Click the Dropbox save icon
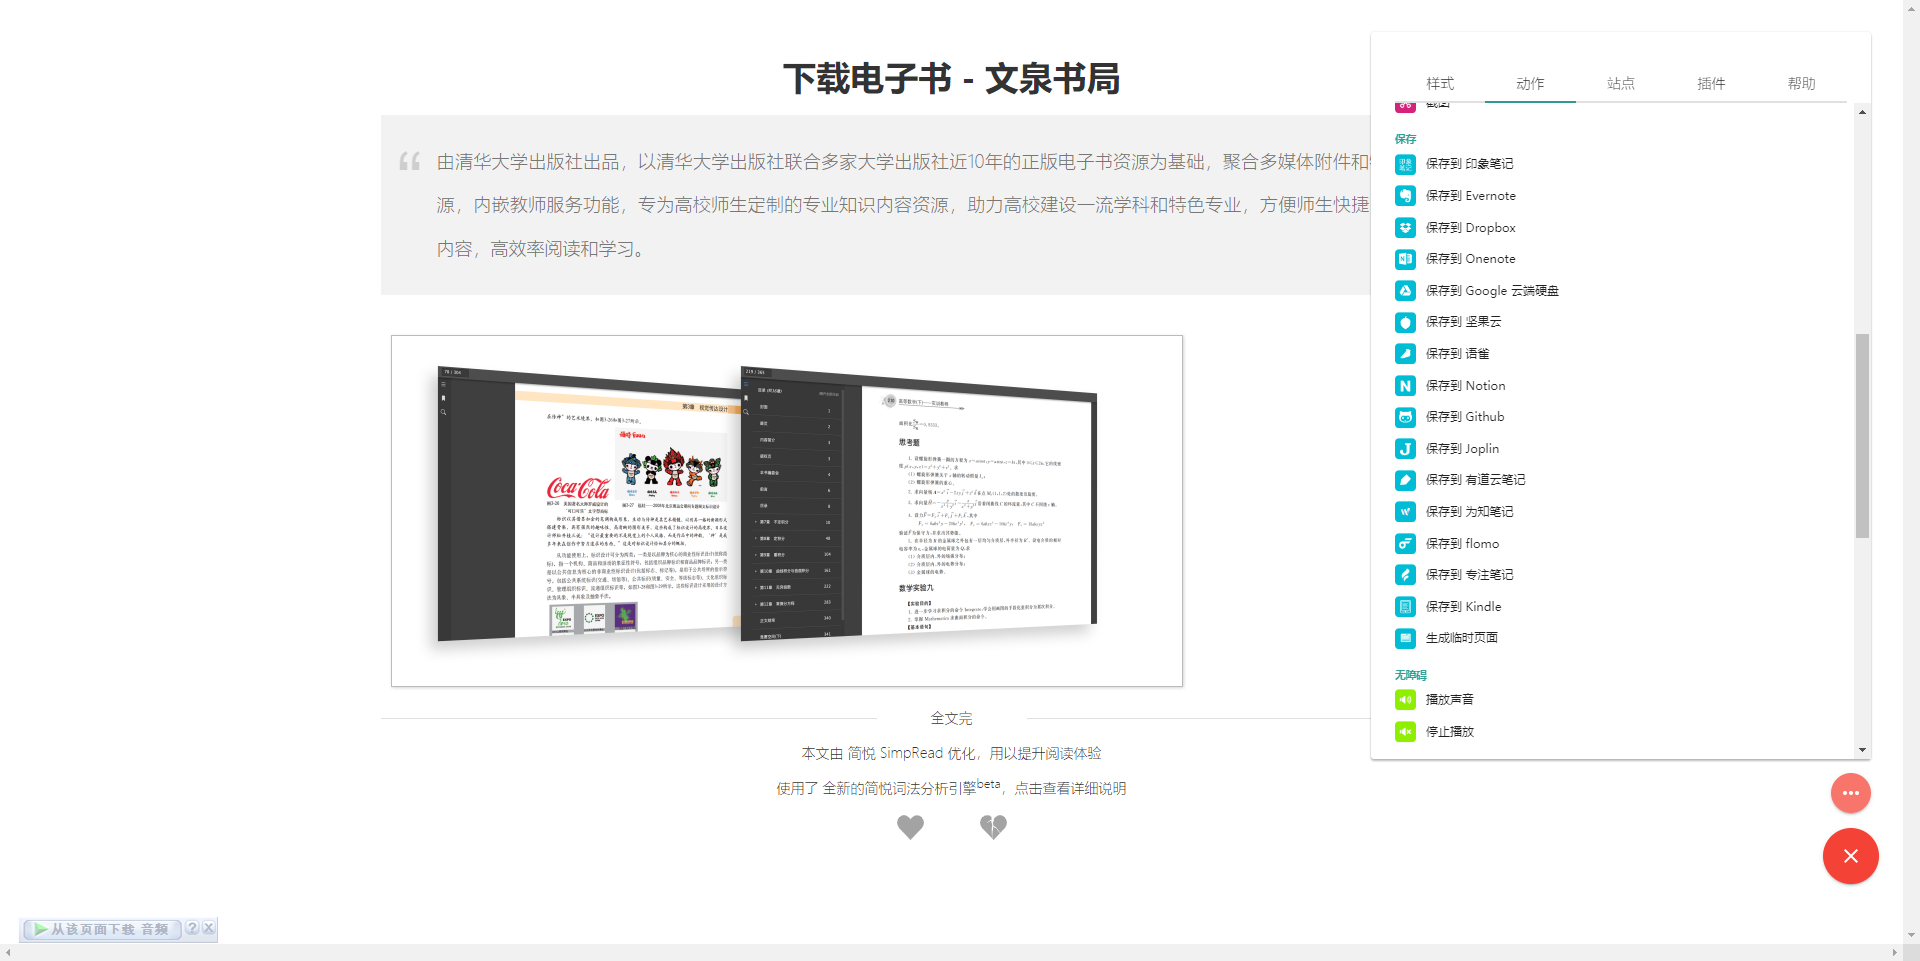1920x961 pixels. coord(1405,227)
